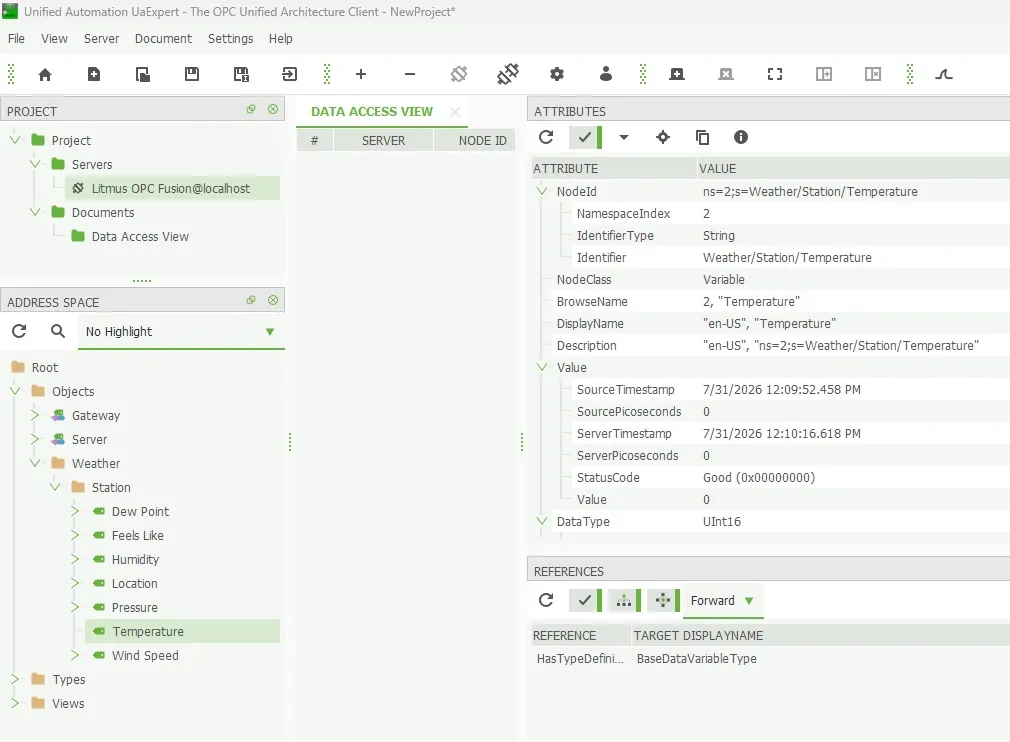Image resolution: width=1010 pixels, height=742 pixels.
Task: Close the Project panel with its X icon
Action: 273,109
